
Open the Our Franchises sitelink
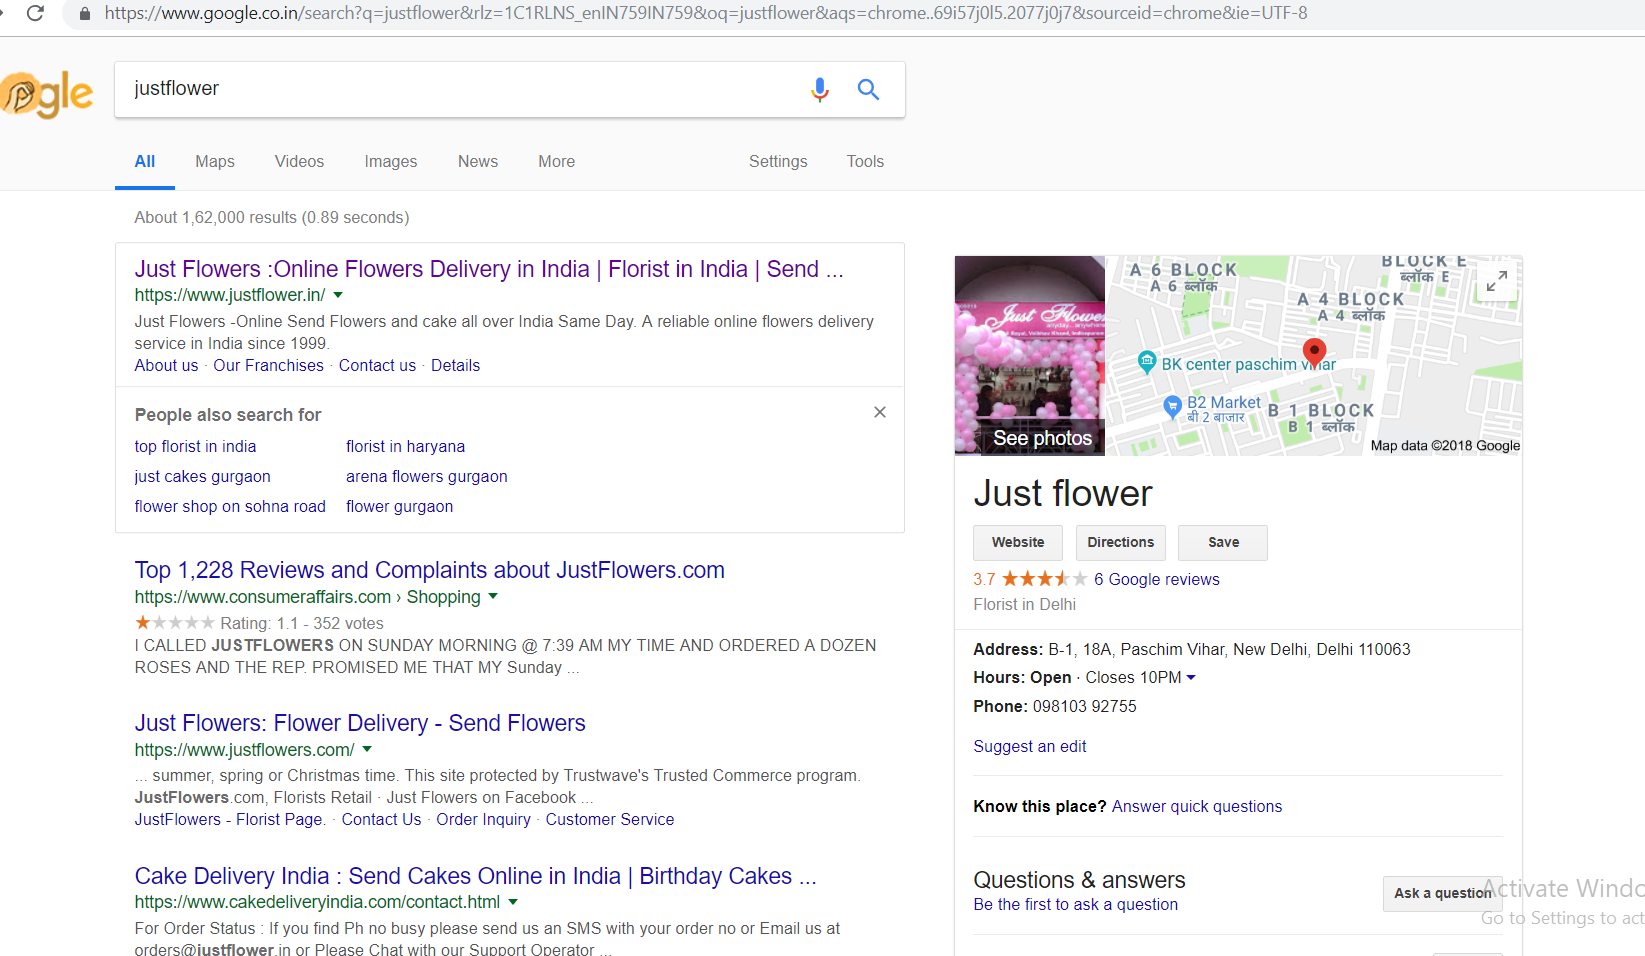(268, 365)
